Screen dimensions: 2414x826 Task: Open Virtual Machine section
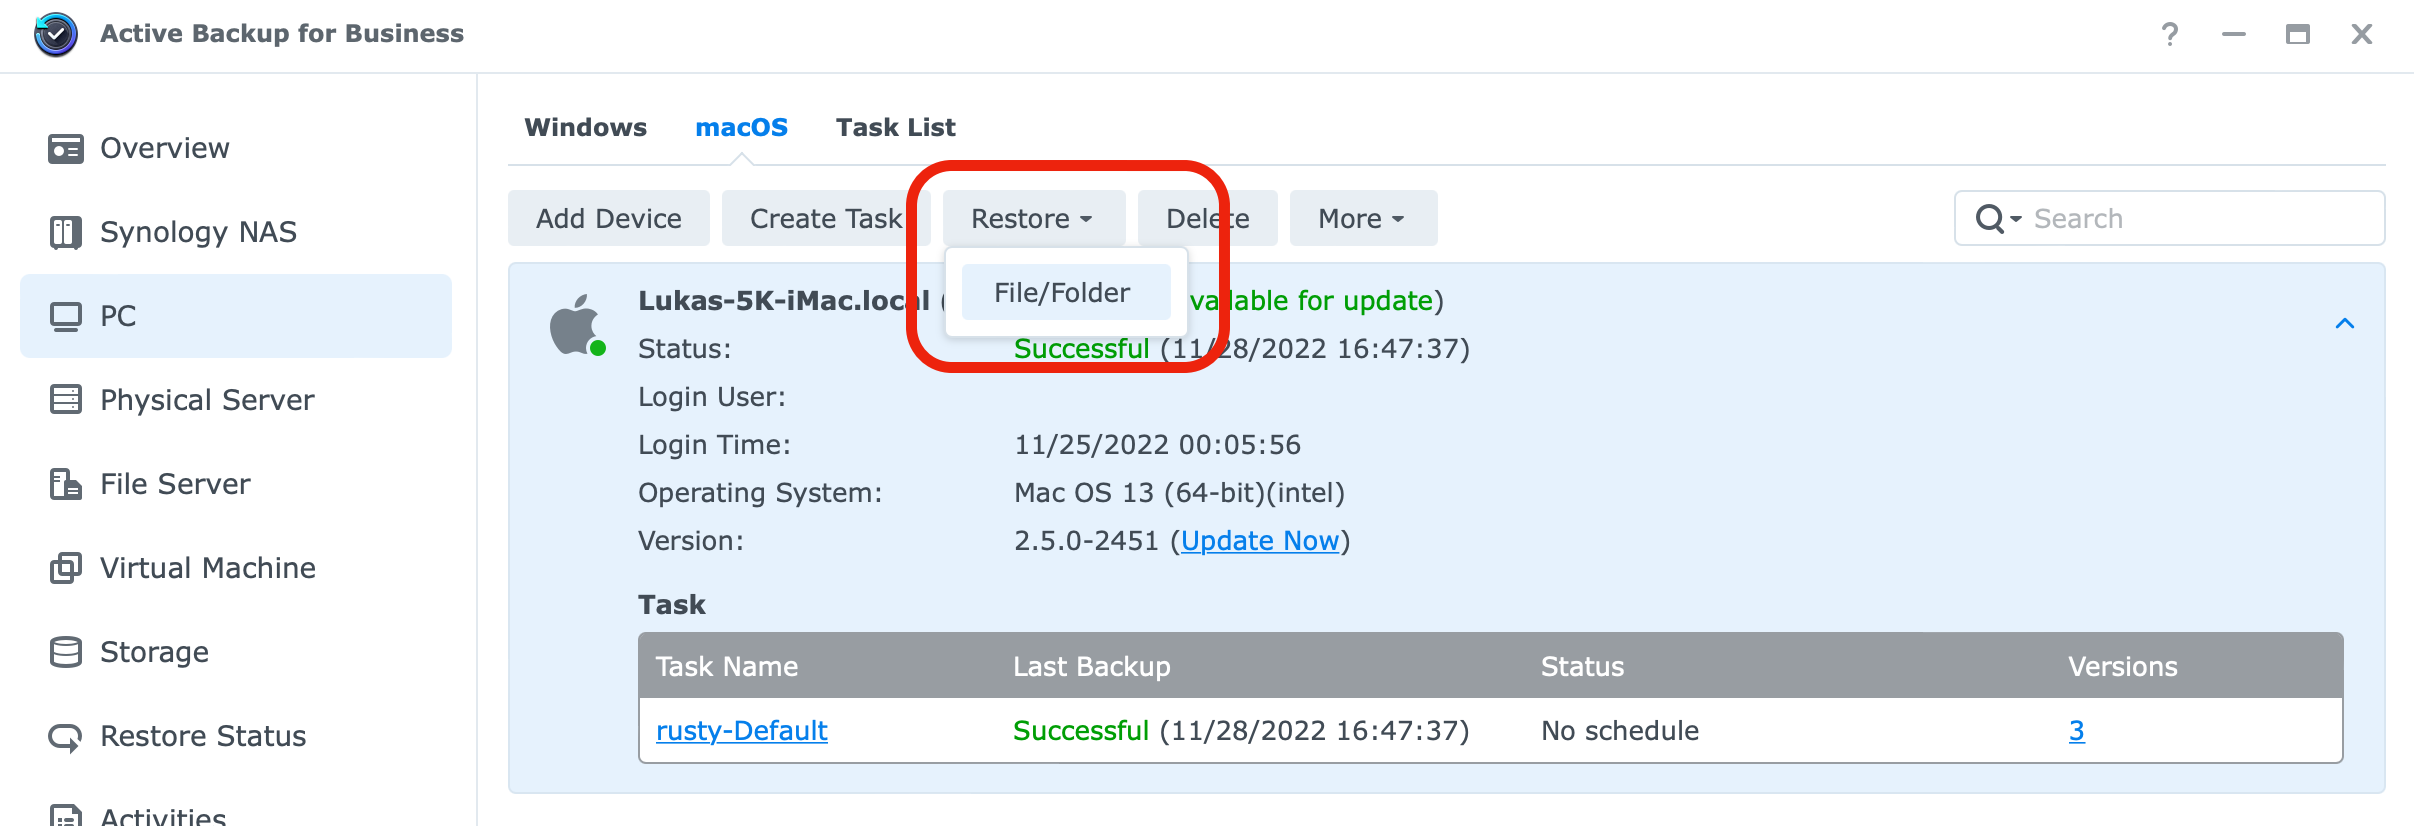(x=236, y=568)
